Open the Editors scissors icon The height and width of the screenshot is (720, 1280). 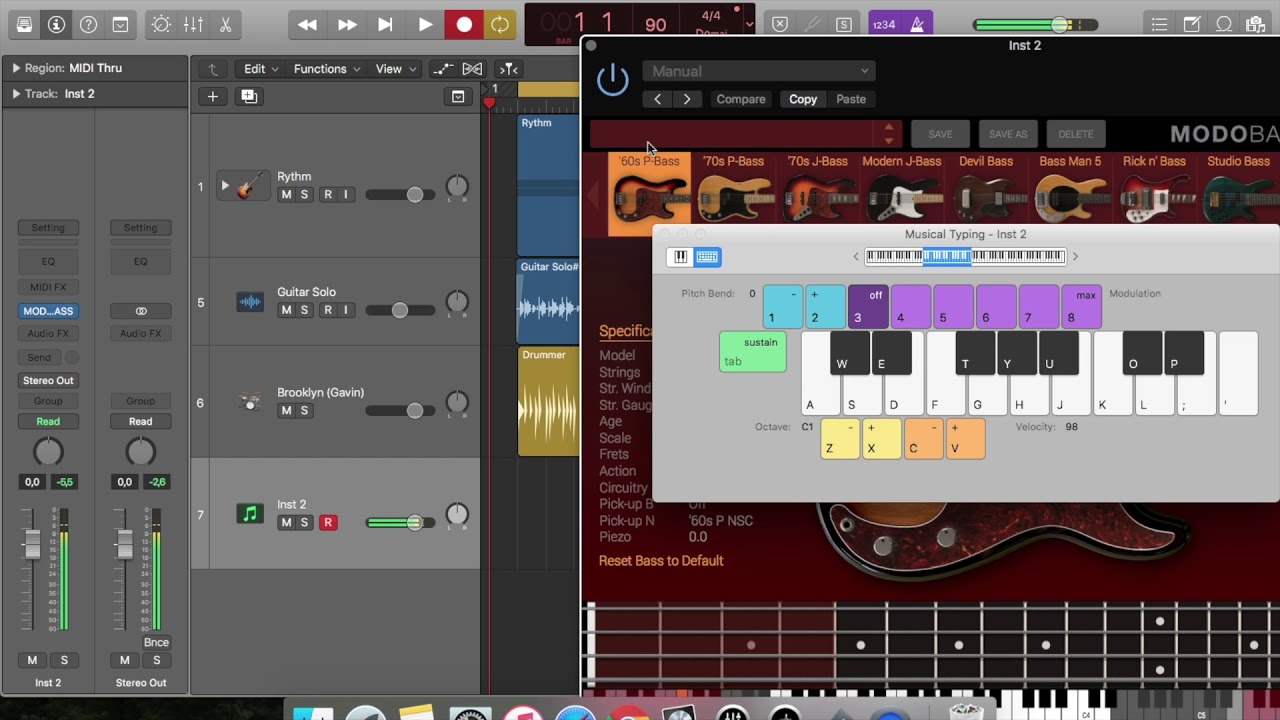pos(225,25)
